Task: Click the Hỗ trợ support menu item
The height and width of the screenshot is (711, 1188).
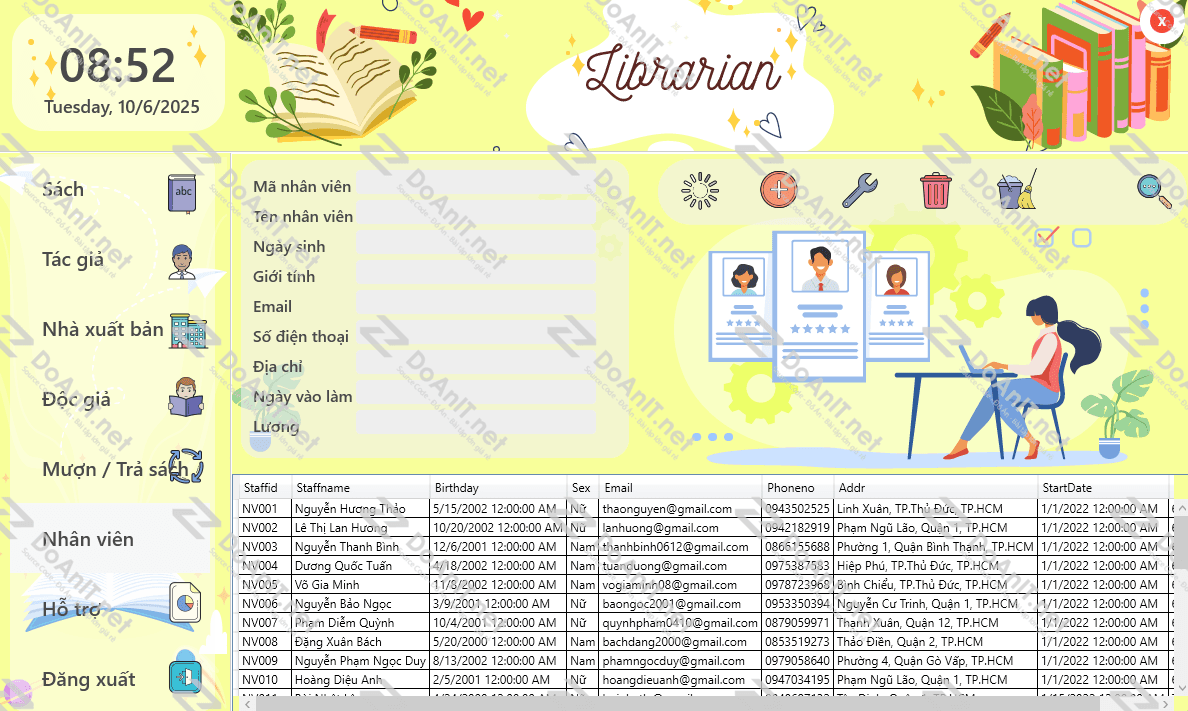Action: point(71,610)
